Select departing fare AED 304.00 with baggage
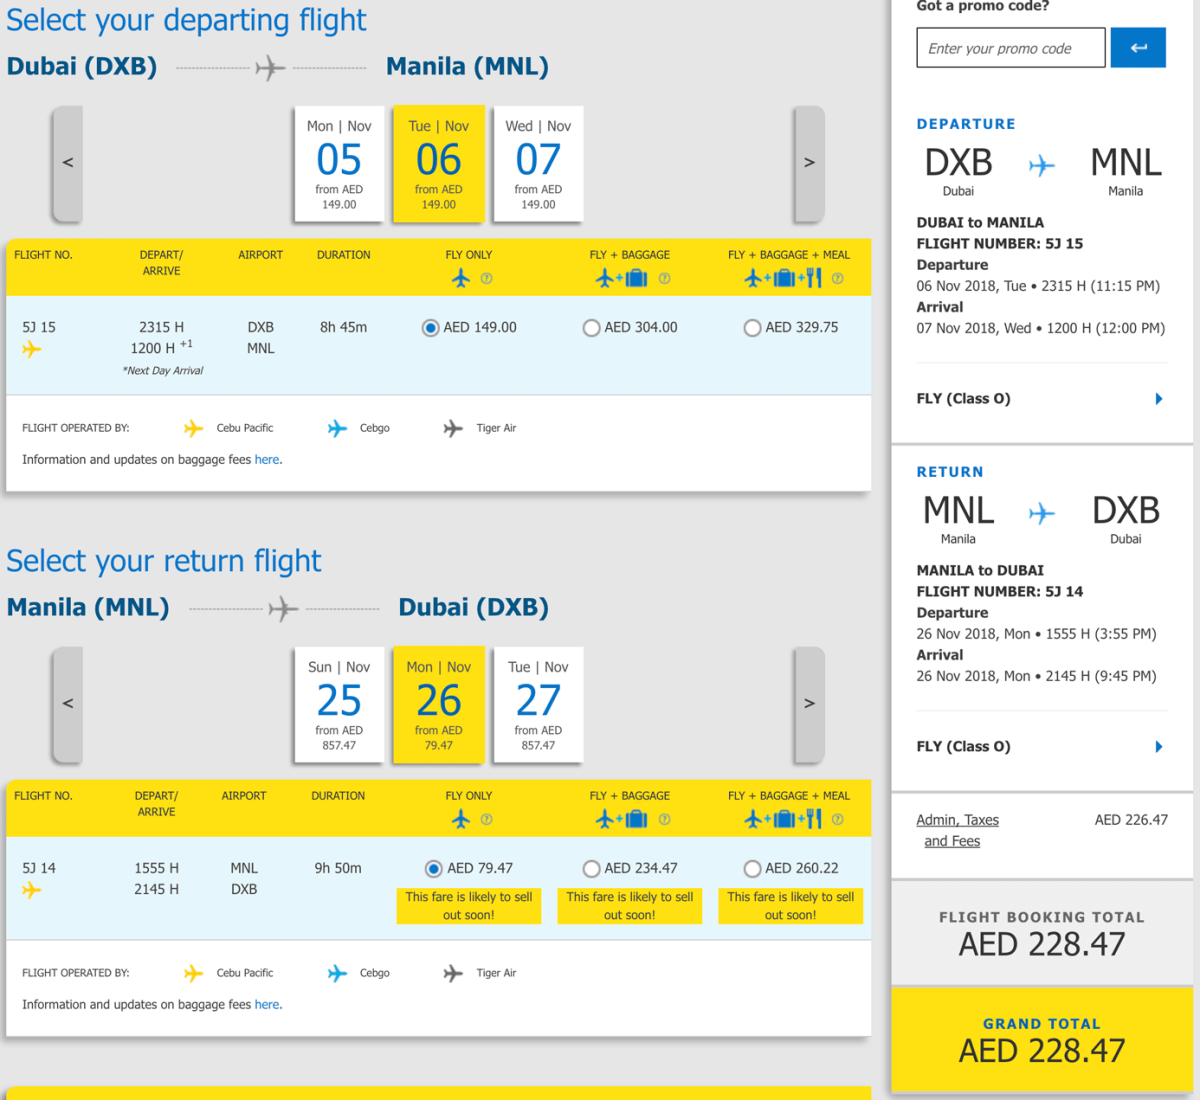This screenshot has height=1100, width=1200. coord(592,328)
